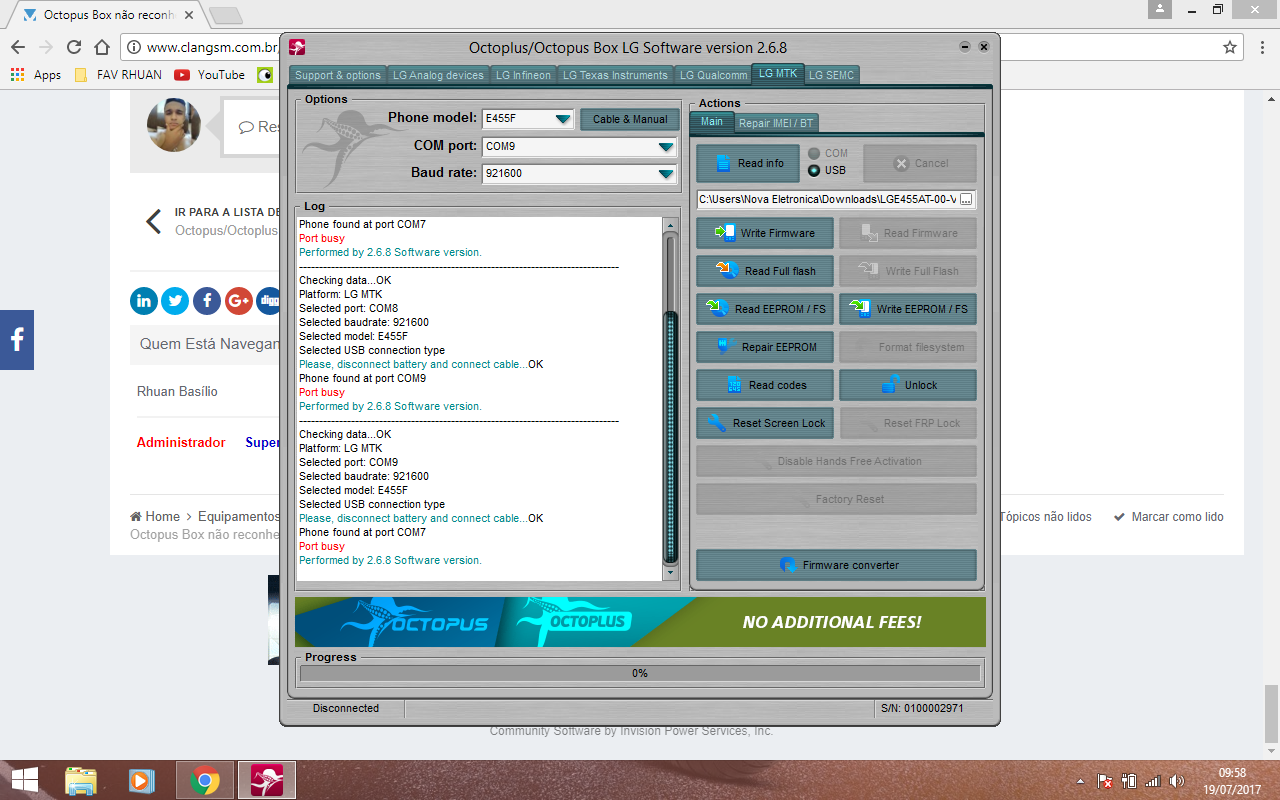Click the Administrador group link
This screenshot has width=1280, height=800.
tap(181, 442)
